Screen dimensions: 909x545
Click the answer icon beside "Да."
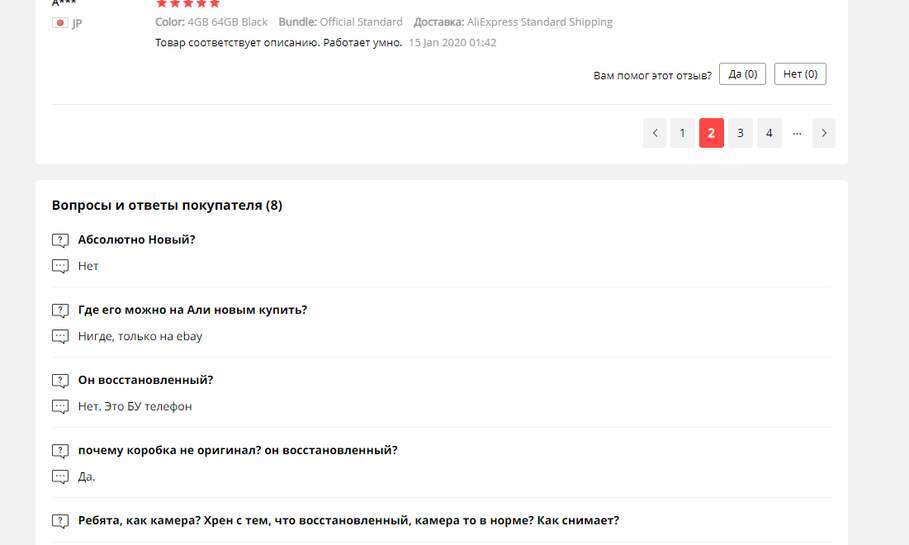click(x=60, y=476)
